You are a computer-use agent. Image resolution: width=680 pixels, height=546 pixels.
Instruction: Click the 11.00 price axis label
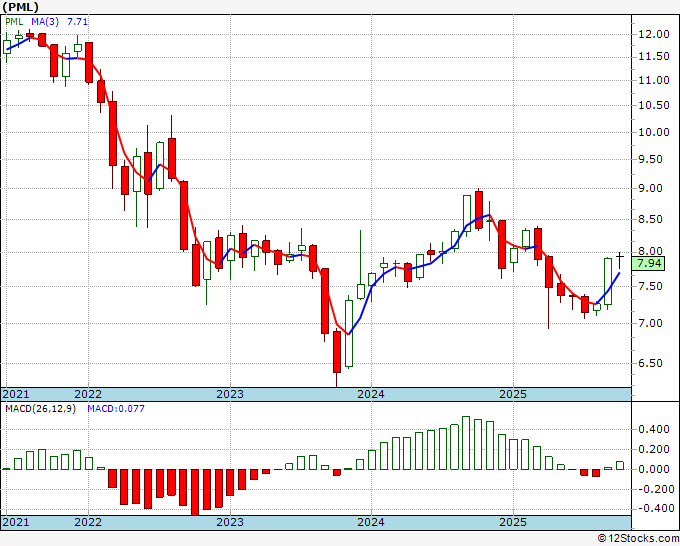coord(654,80)
